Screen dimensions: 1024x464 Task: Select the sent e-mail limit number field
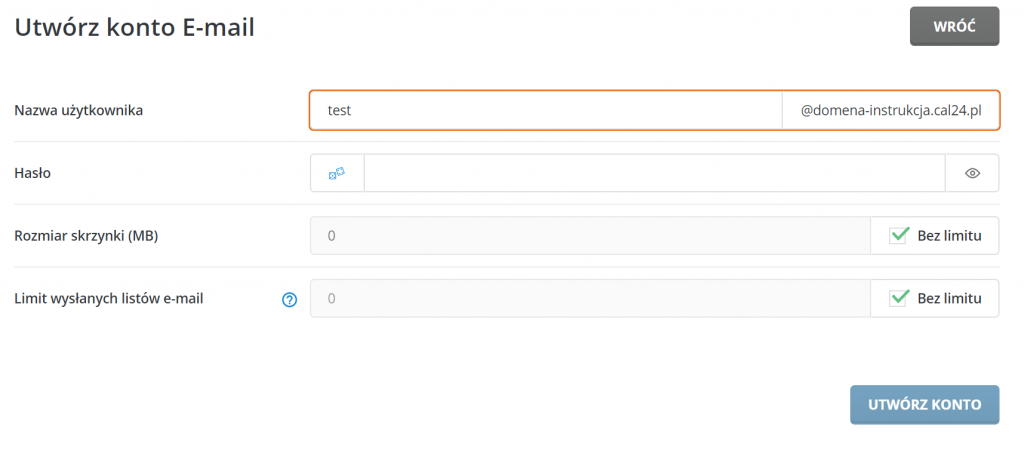click(590, 298)
